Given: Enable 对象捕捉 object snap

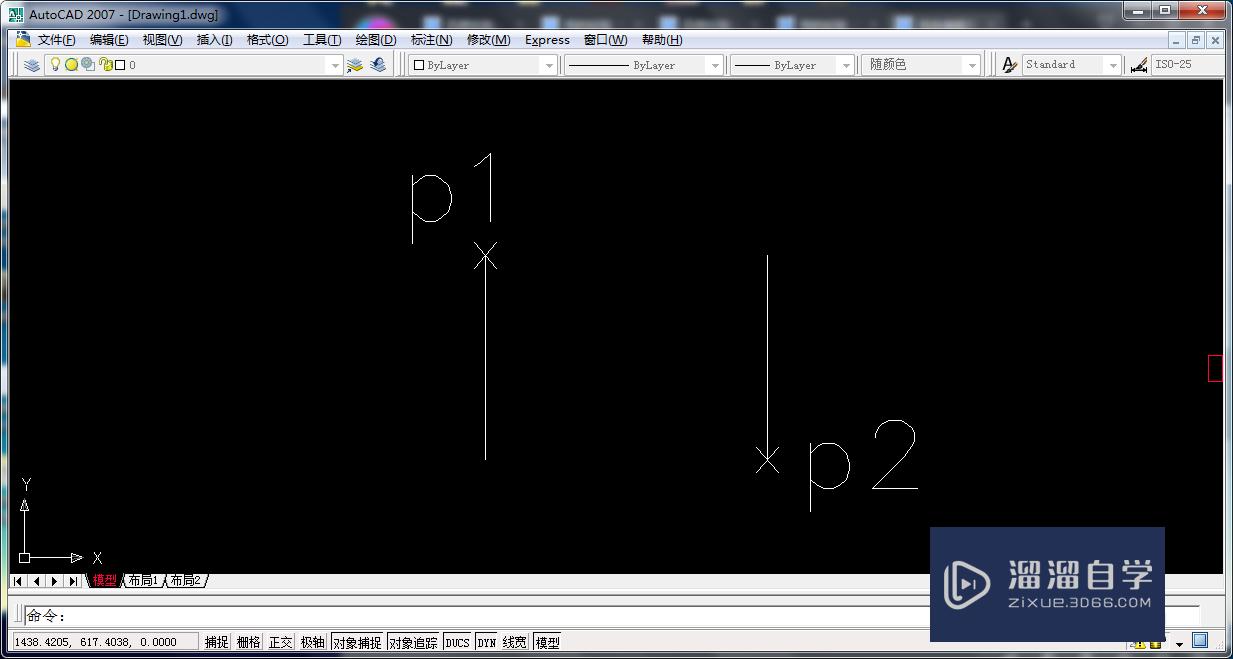Looking at the screenshot, I should (356, 642).
